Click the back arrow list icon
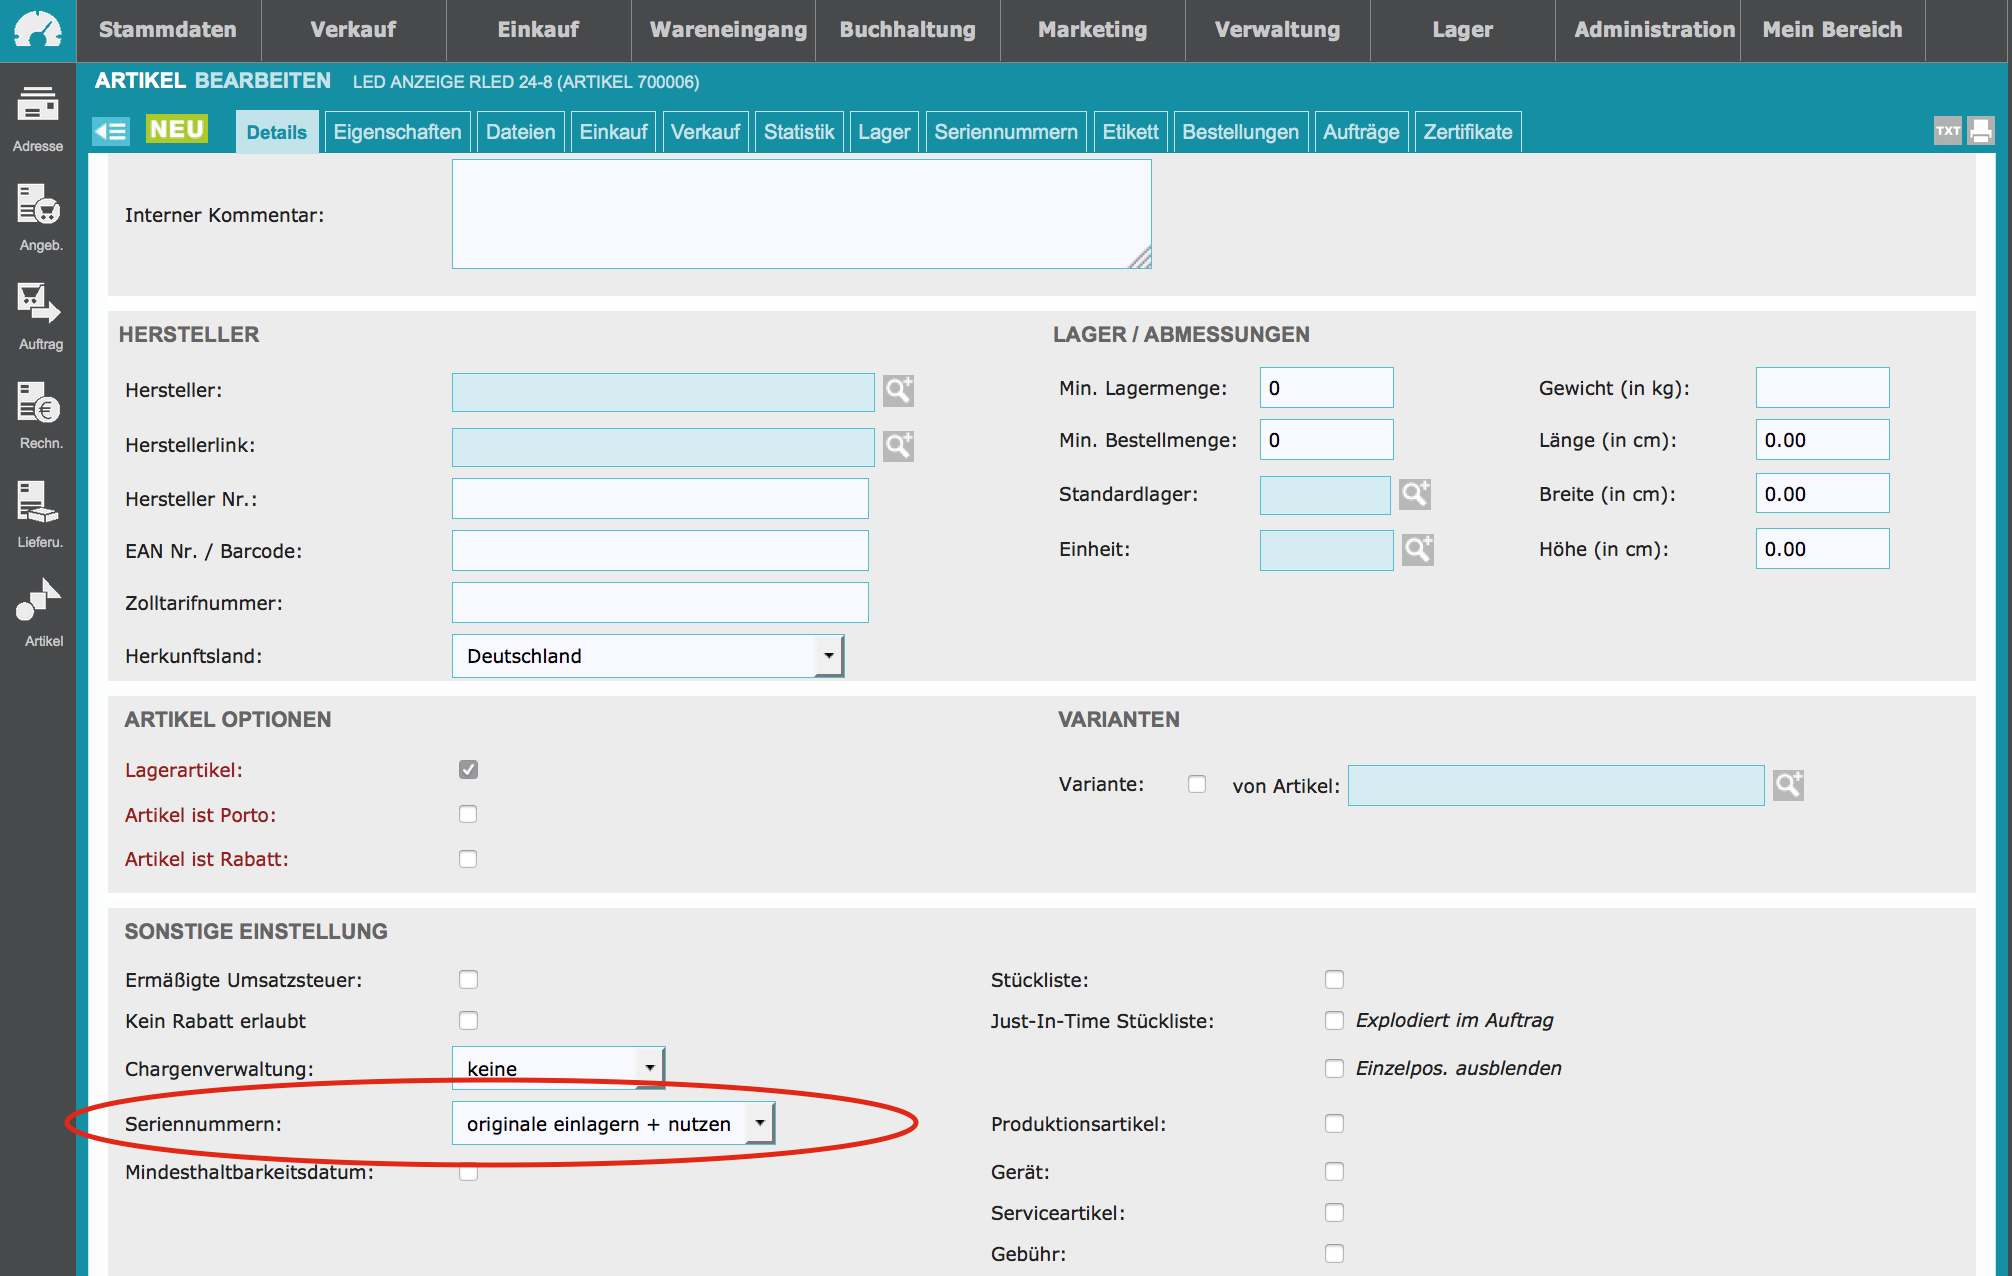The image size is (2012, 1276). point(111,131)
